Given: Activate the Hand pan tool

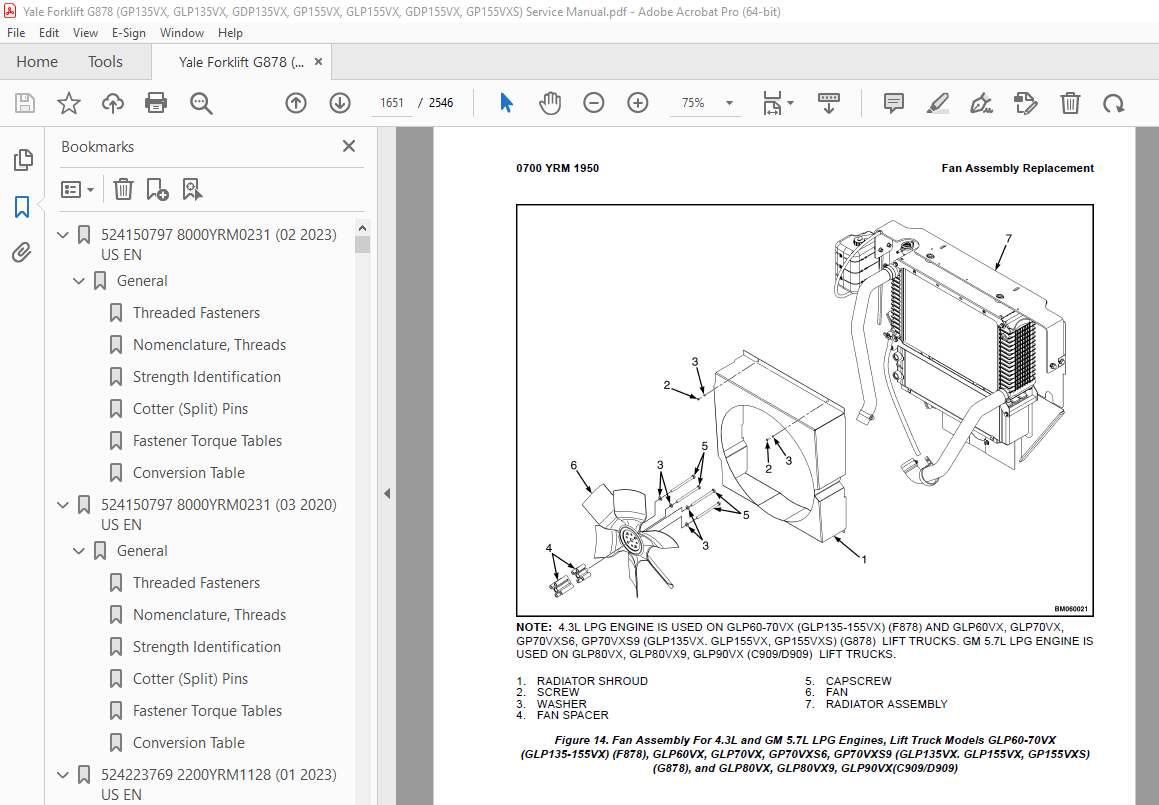Looking at the screenshot, I should tap(550, 103).
